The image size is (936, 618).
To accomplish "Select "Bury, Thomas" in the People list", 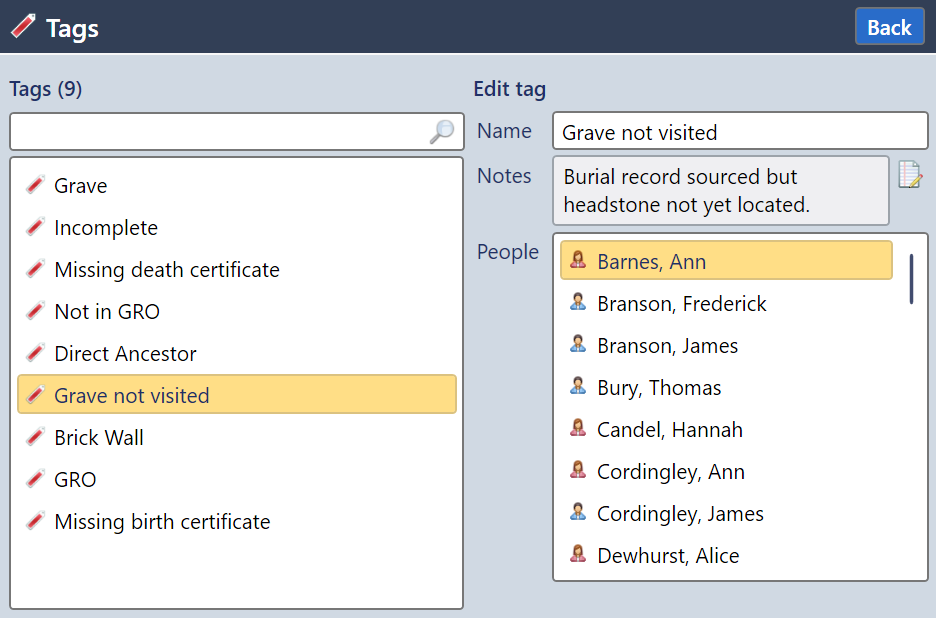I will 659,387.
